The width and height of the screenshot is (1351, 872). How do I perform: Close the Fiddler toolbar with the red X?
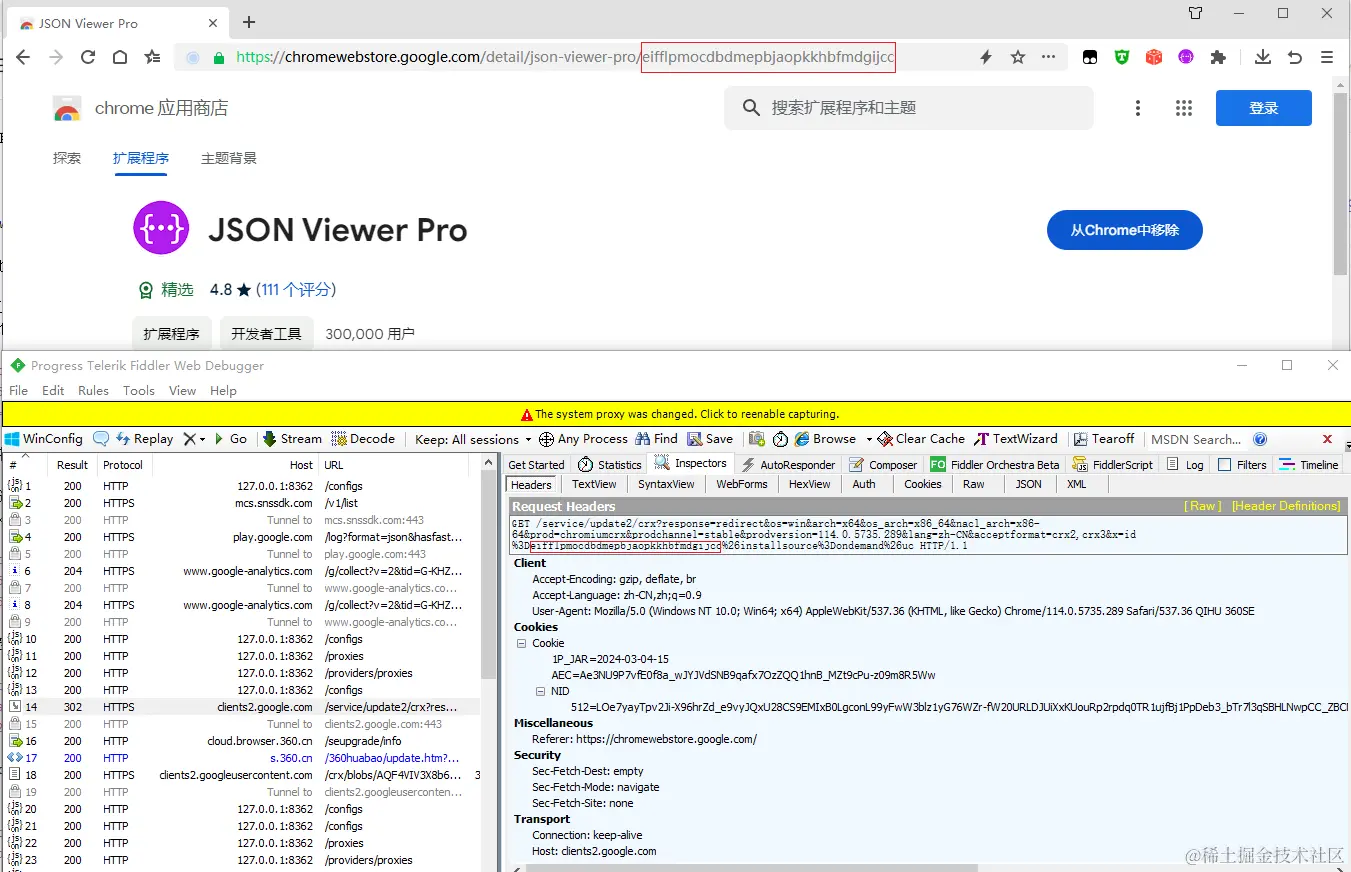tap(1328, 439)
